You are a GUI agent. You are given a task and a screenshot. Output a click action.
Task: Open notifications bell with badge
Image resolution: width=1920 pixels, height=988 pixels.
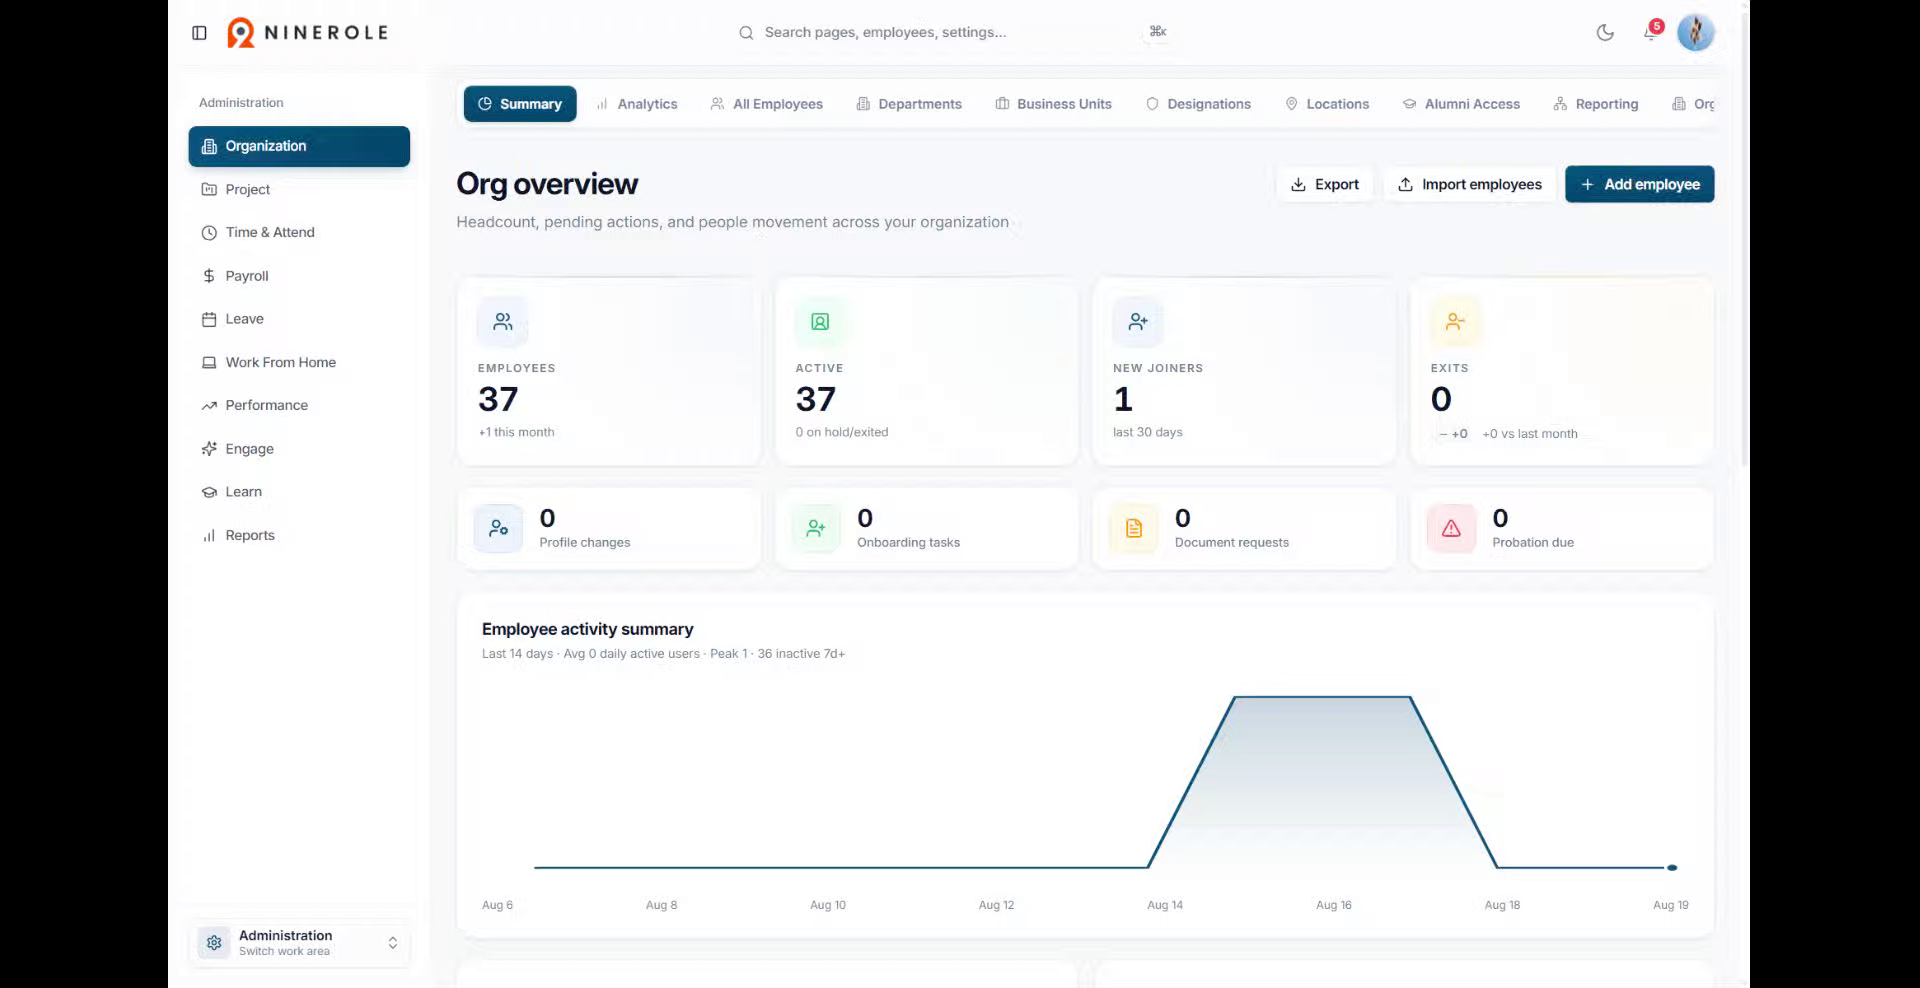point(1651,32)
